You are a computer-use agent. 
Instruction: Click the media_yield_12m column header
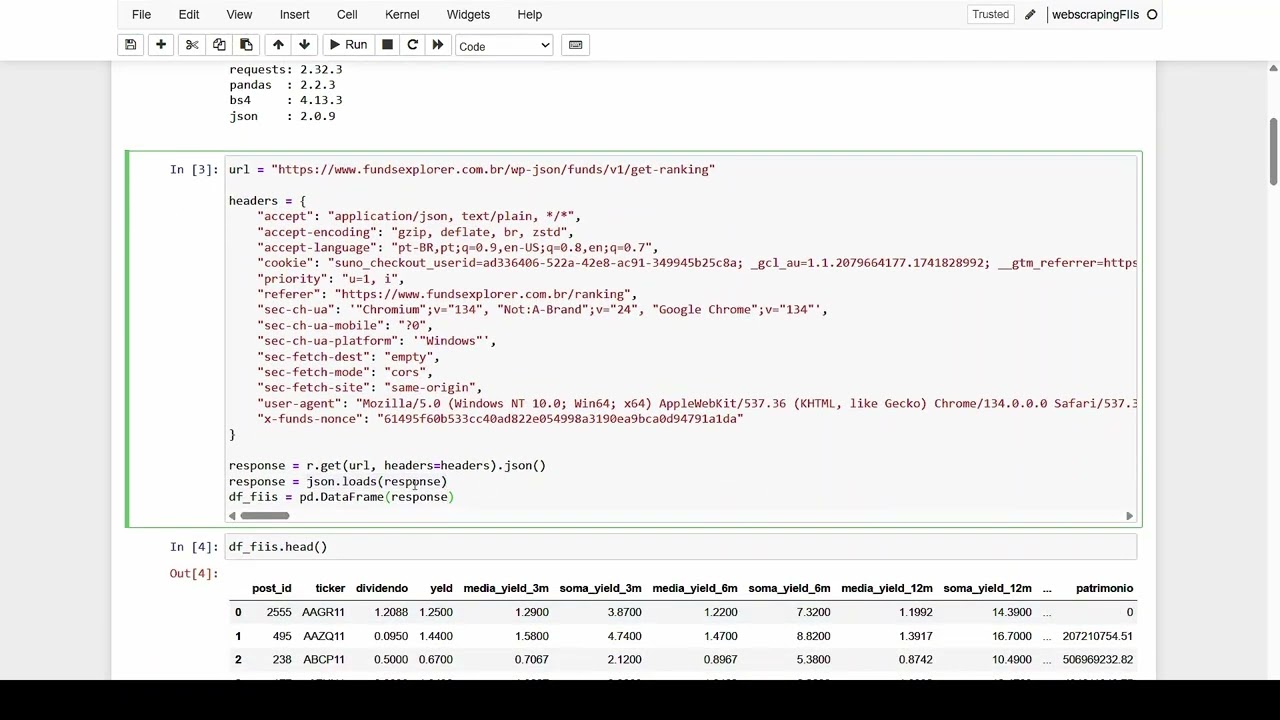coord(887,588)
